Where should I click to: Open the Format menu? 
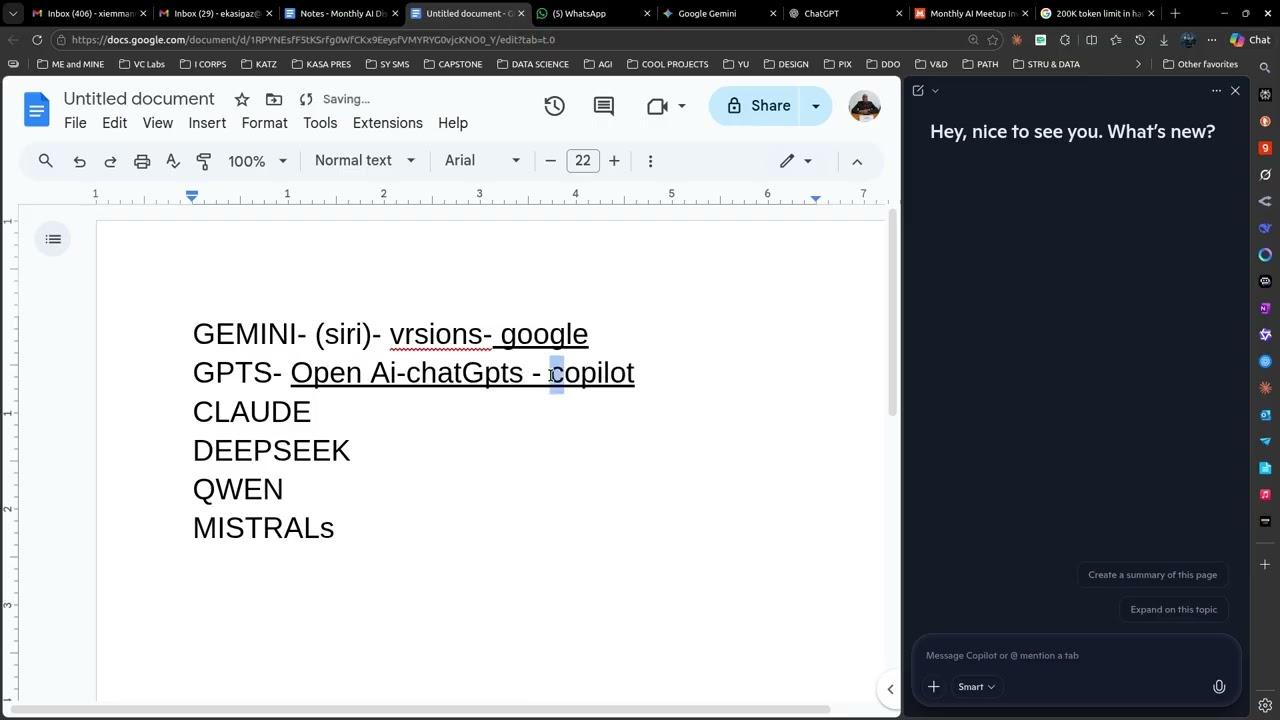(x=264, y=123)
